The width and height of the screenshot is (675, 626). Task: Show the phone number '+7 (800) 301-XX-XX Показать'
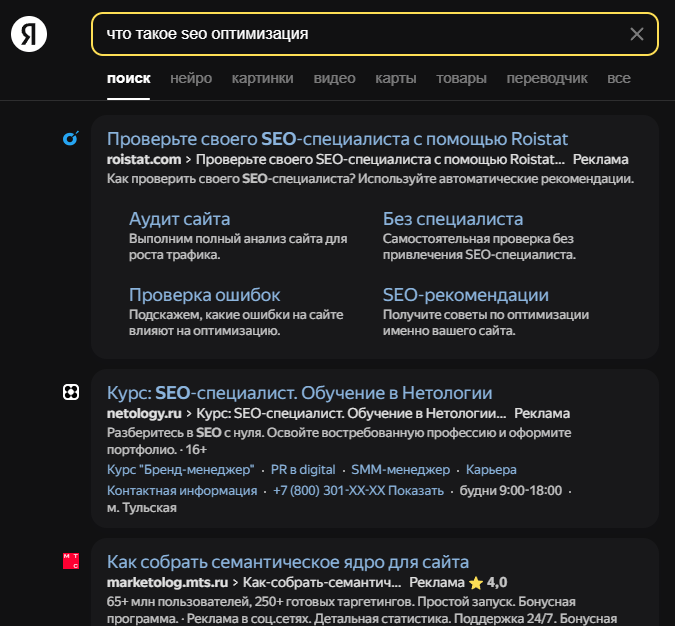[358, 490]
